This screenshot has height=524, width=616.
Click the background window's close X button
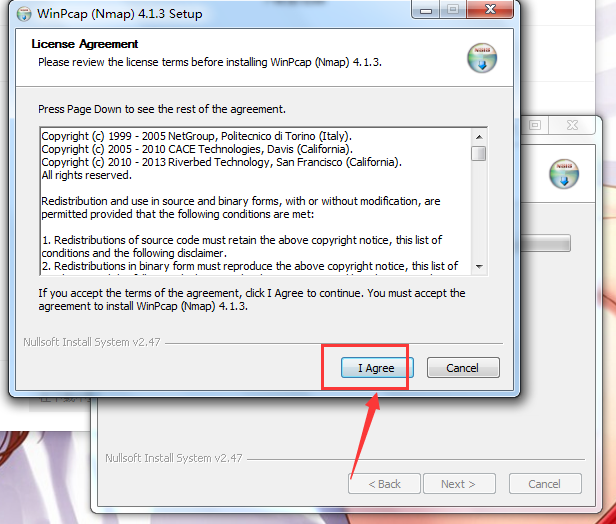click(x=572, y=125)
